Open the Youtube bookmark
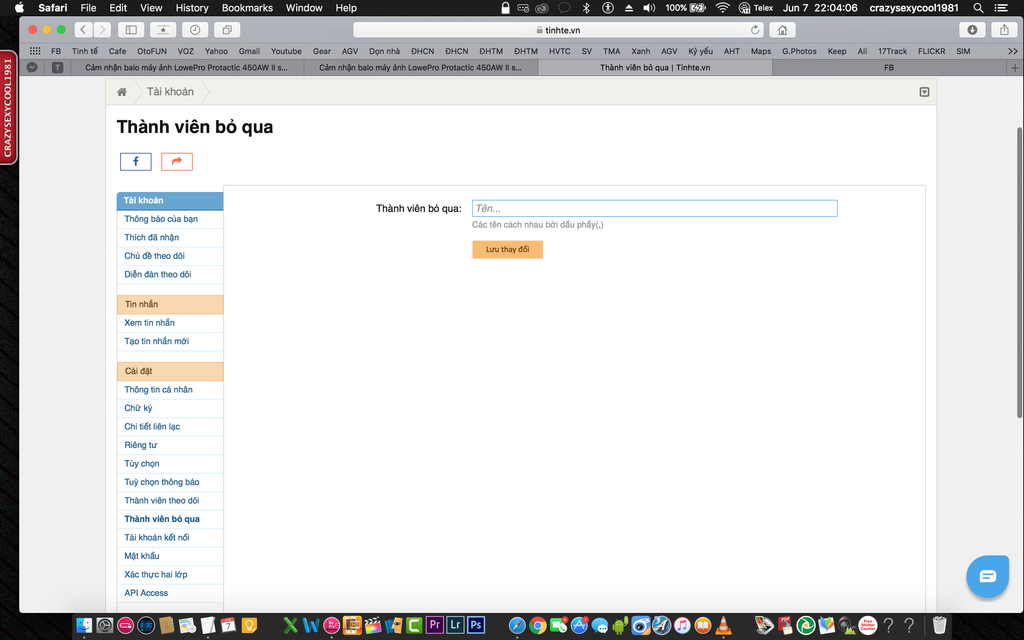Viewport: 1024px width, 640px height. 286,51
